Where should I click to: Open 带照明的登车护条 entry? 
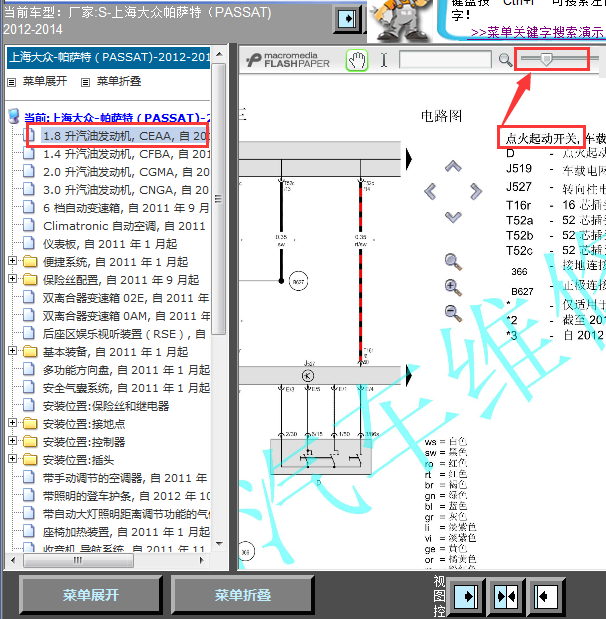126,496
